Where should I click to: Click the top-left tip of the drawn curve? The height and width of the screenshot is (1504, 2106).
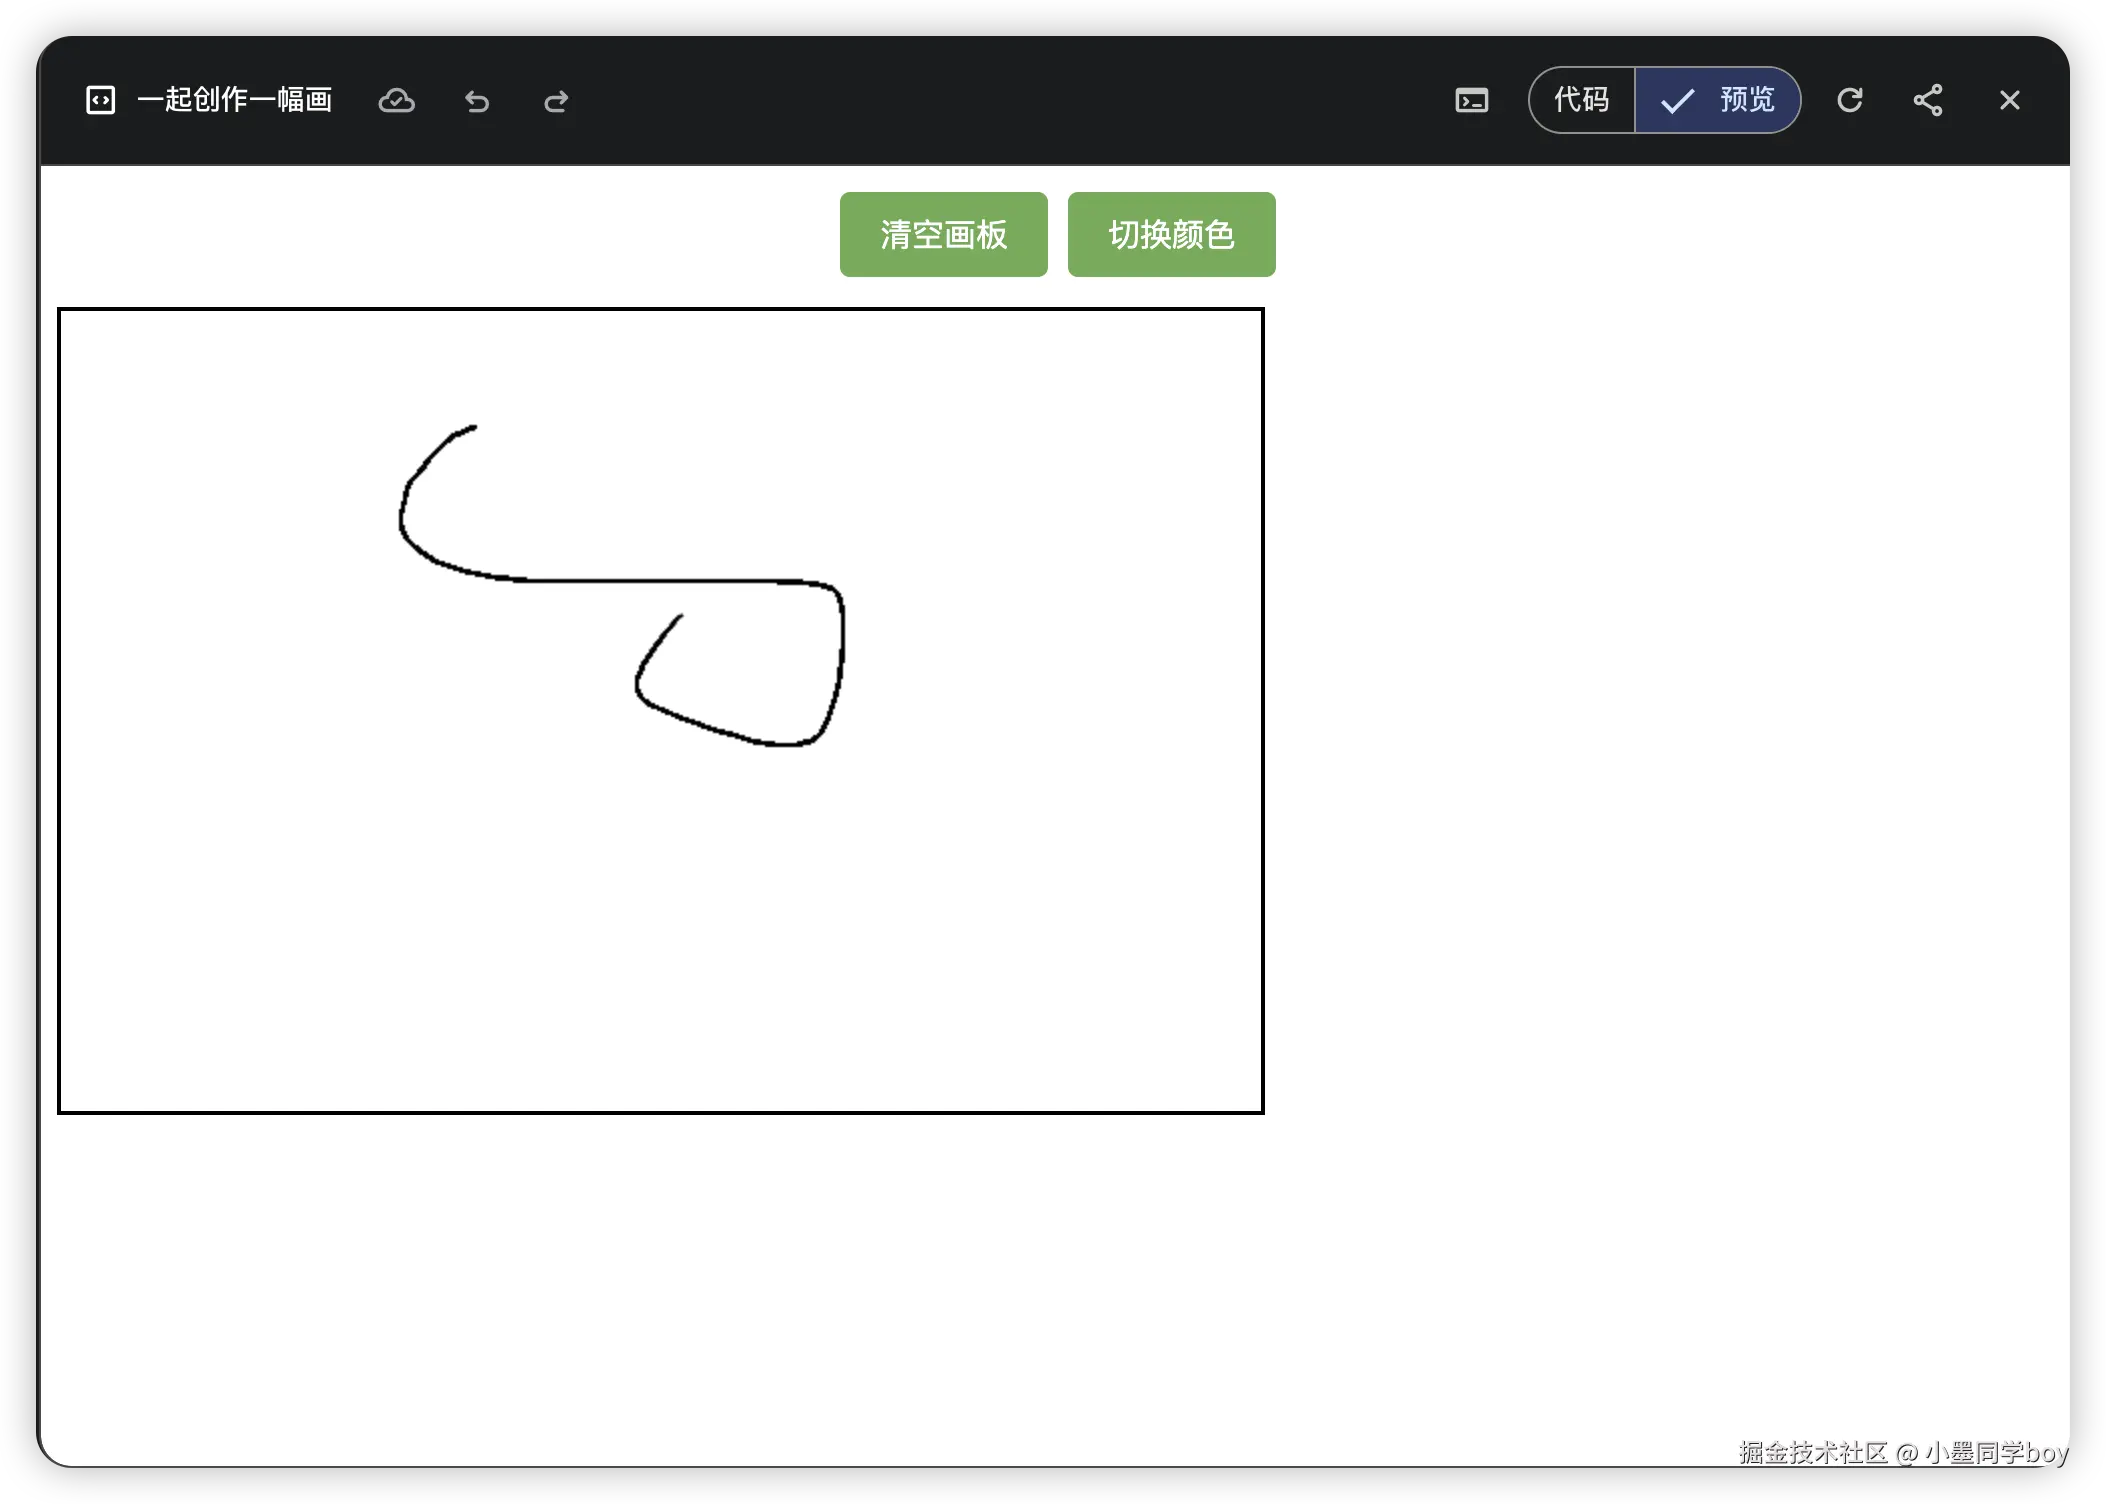click(472, 428)
